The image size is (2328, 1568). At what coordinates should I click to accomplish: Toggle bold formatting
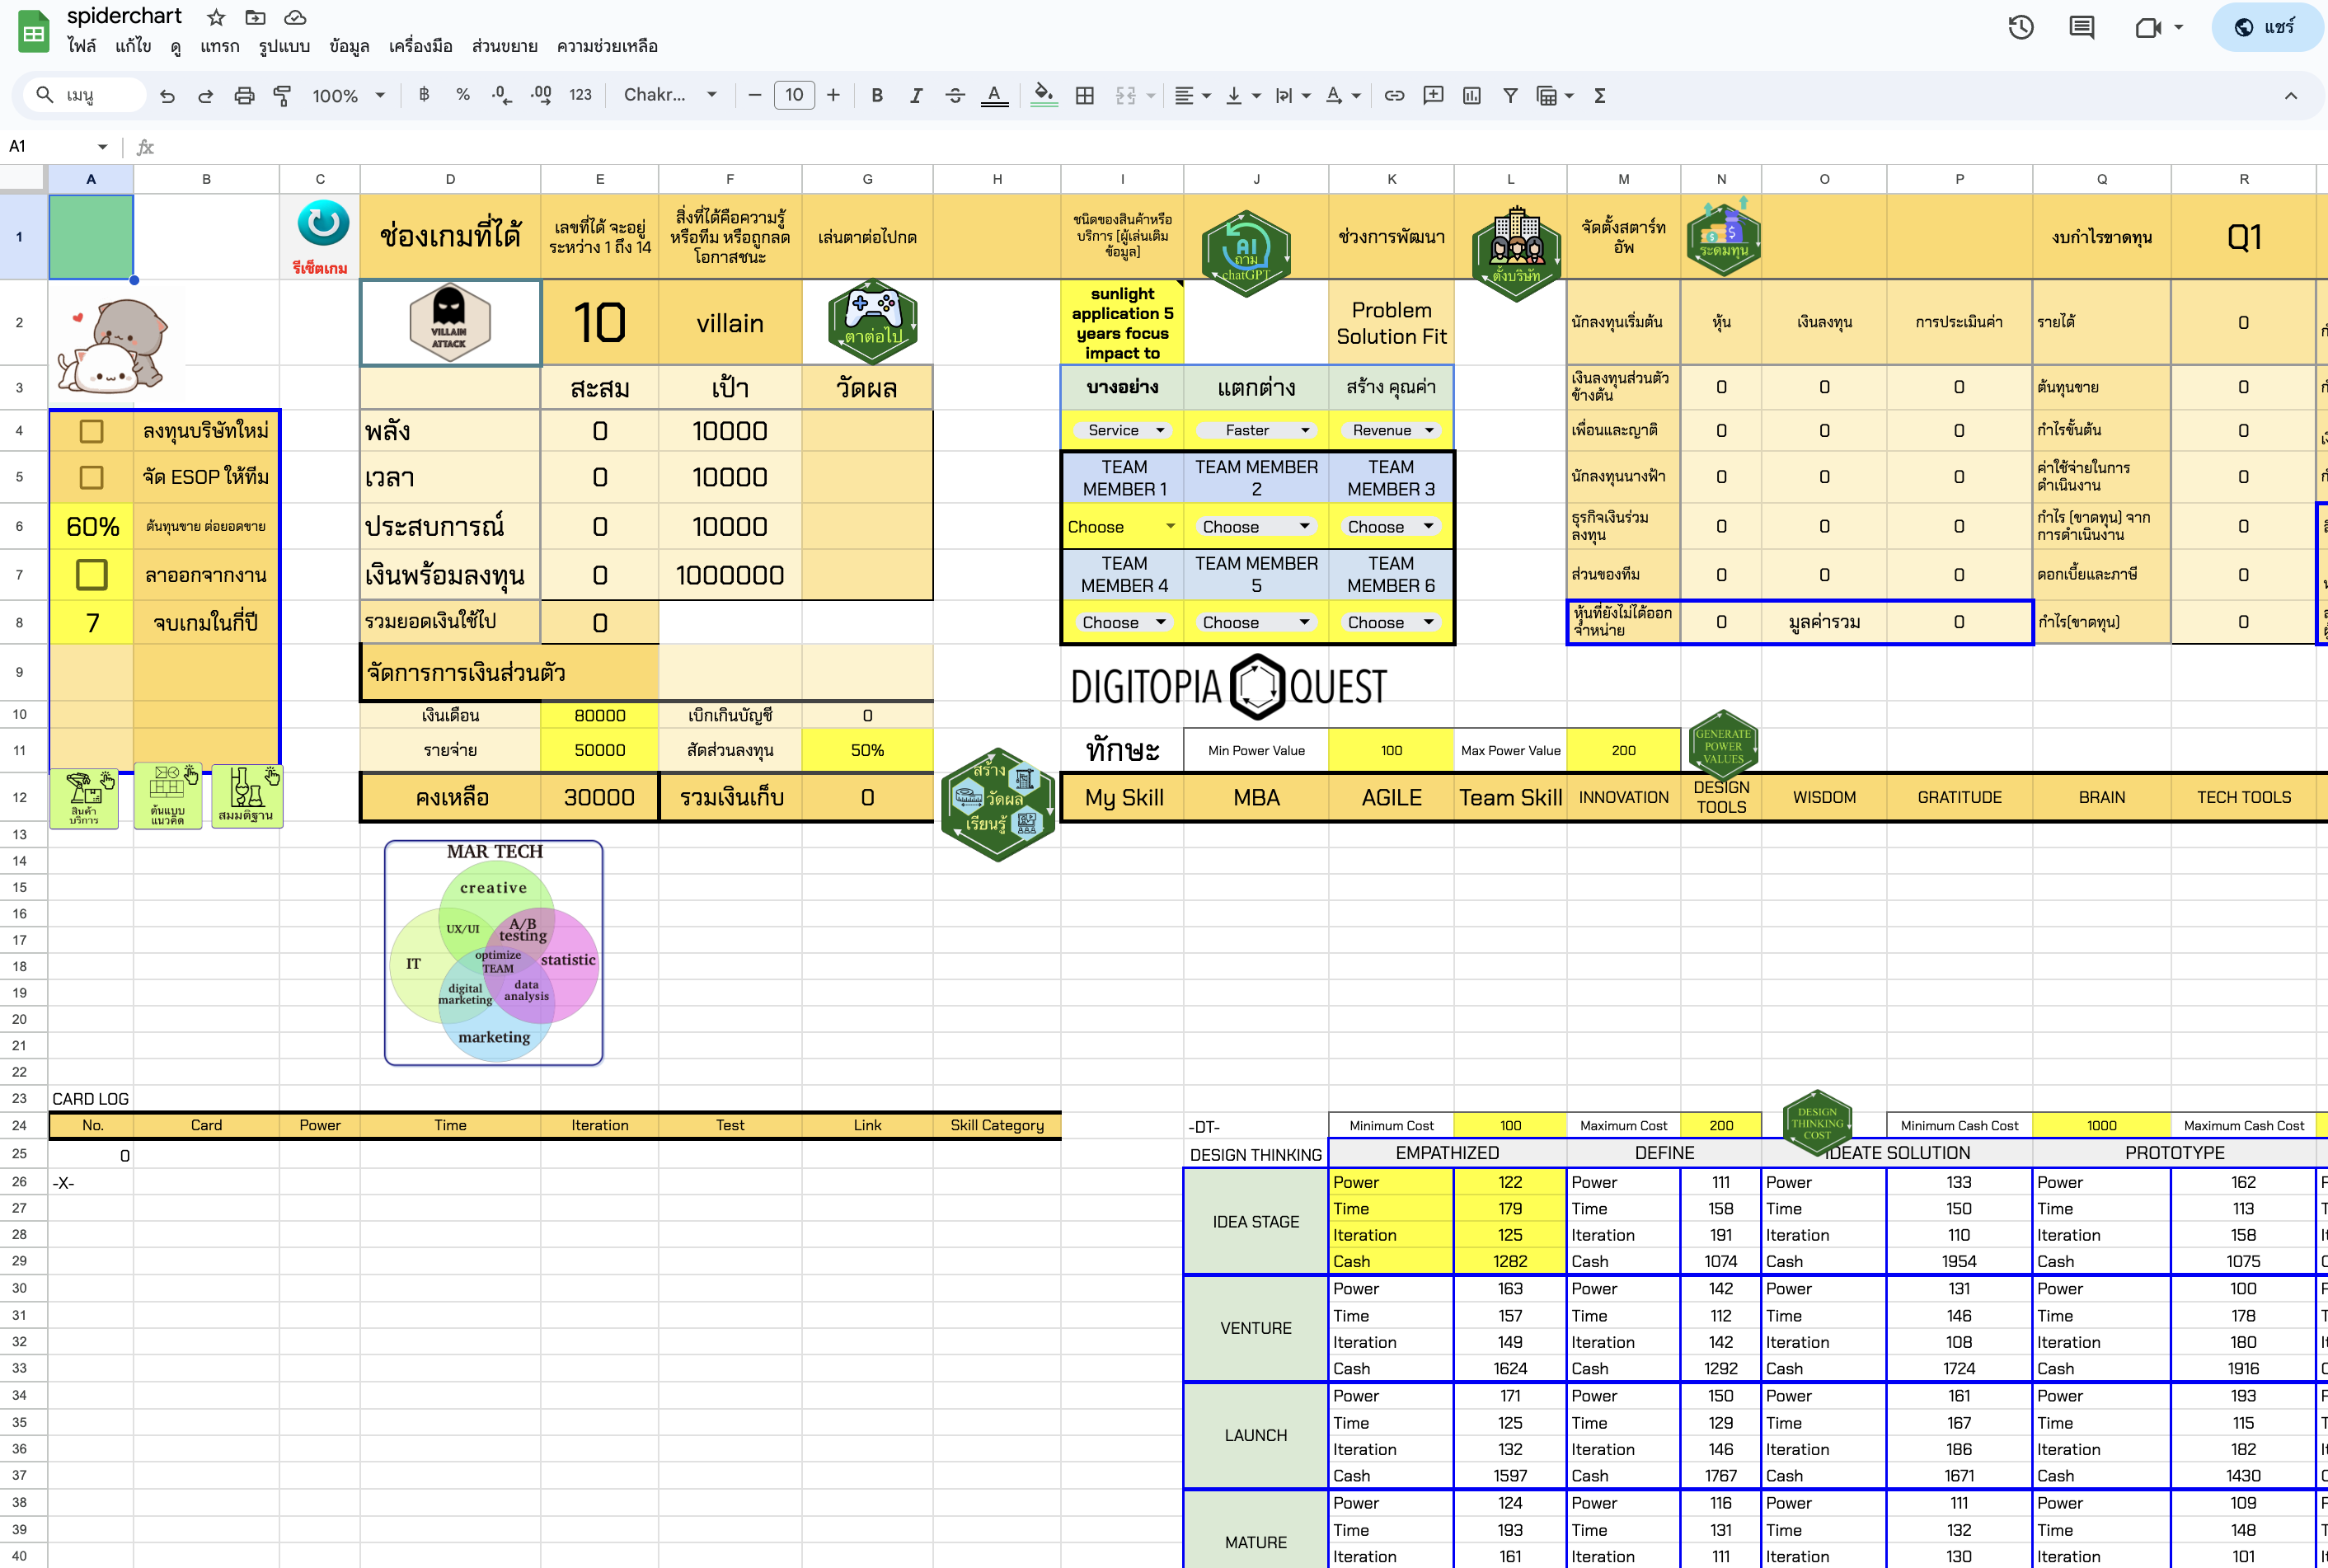(x=877, y=95)
